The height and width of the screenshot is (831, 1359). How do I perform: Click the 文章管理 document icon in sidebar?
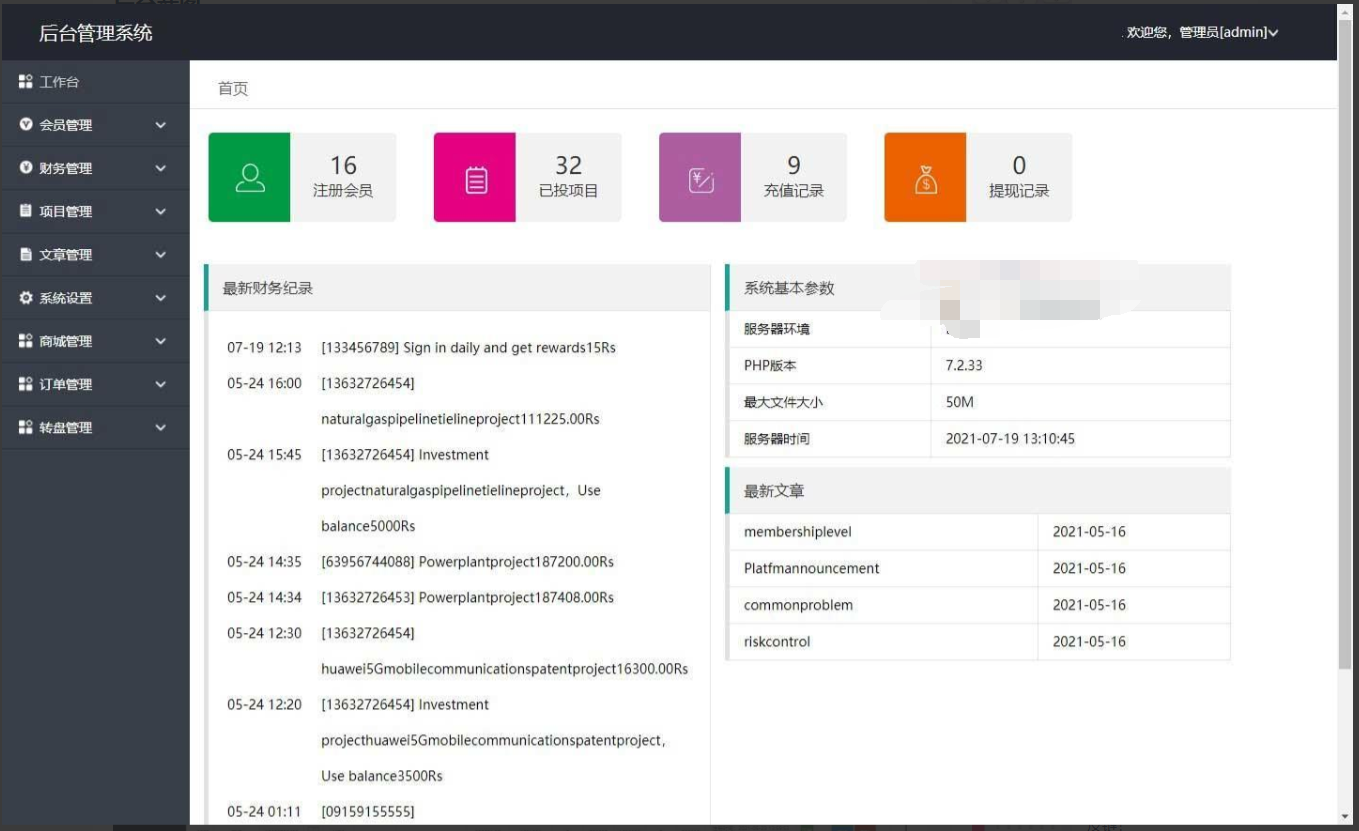[26, 254]
